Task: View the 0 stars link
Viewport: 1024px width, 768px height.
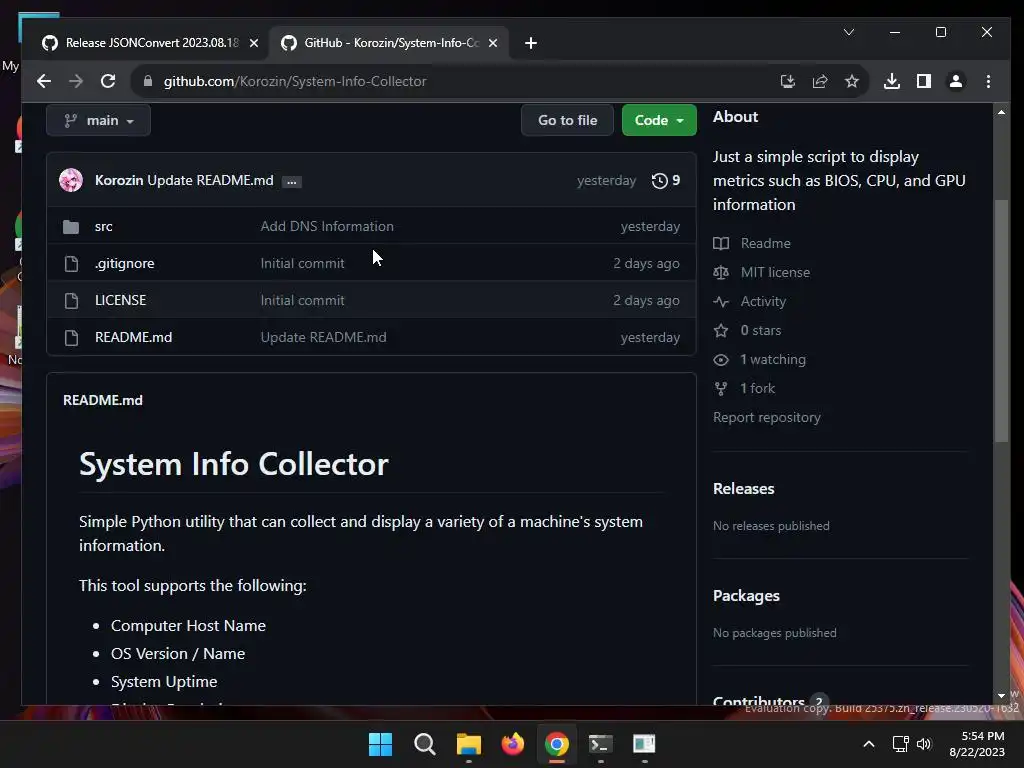Action: pos(761,330)
